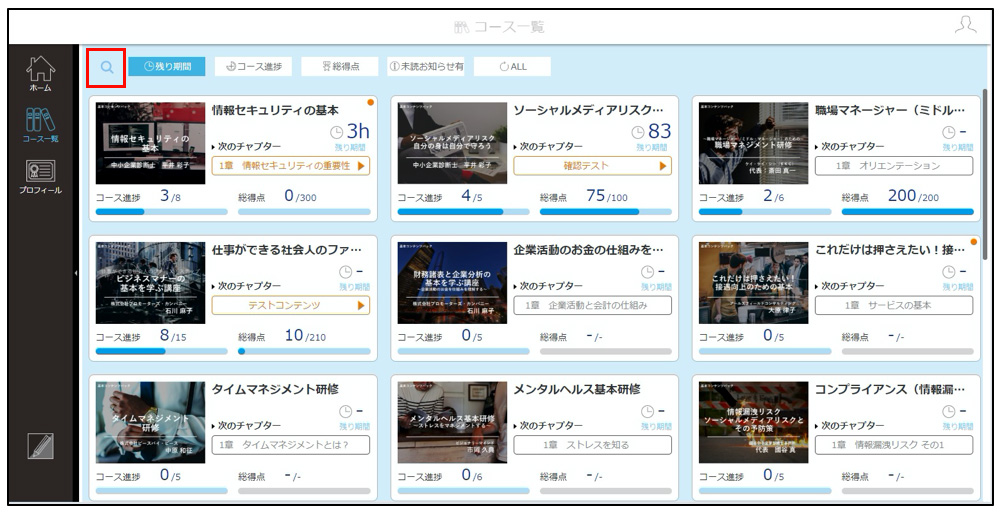Click course progress bar of 情報セキュリティの基本
Screen dimensions: 1002x514
162,212
